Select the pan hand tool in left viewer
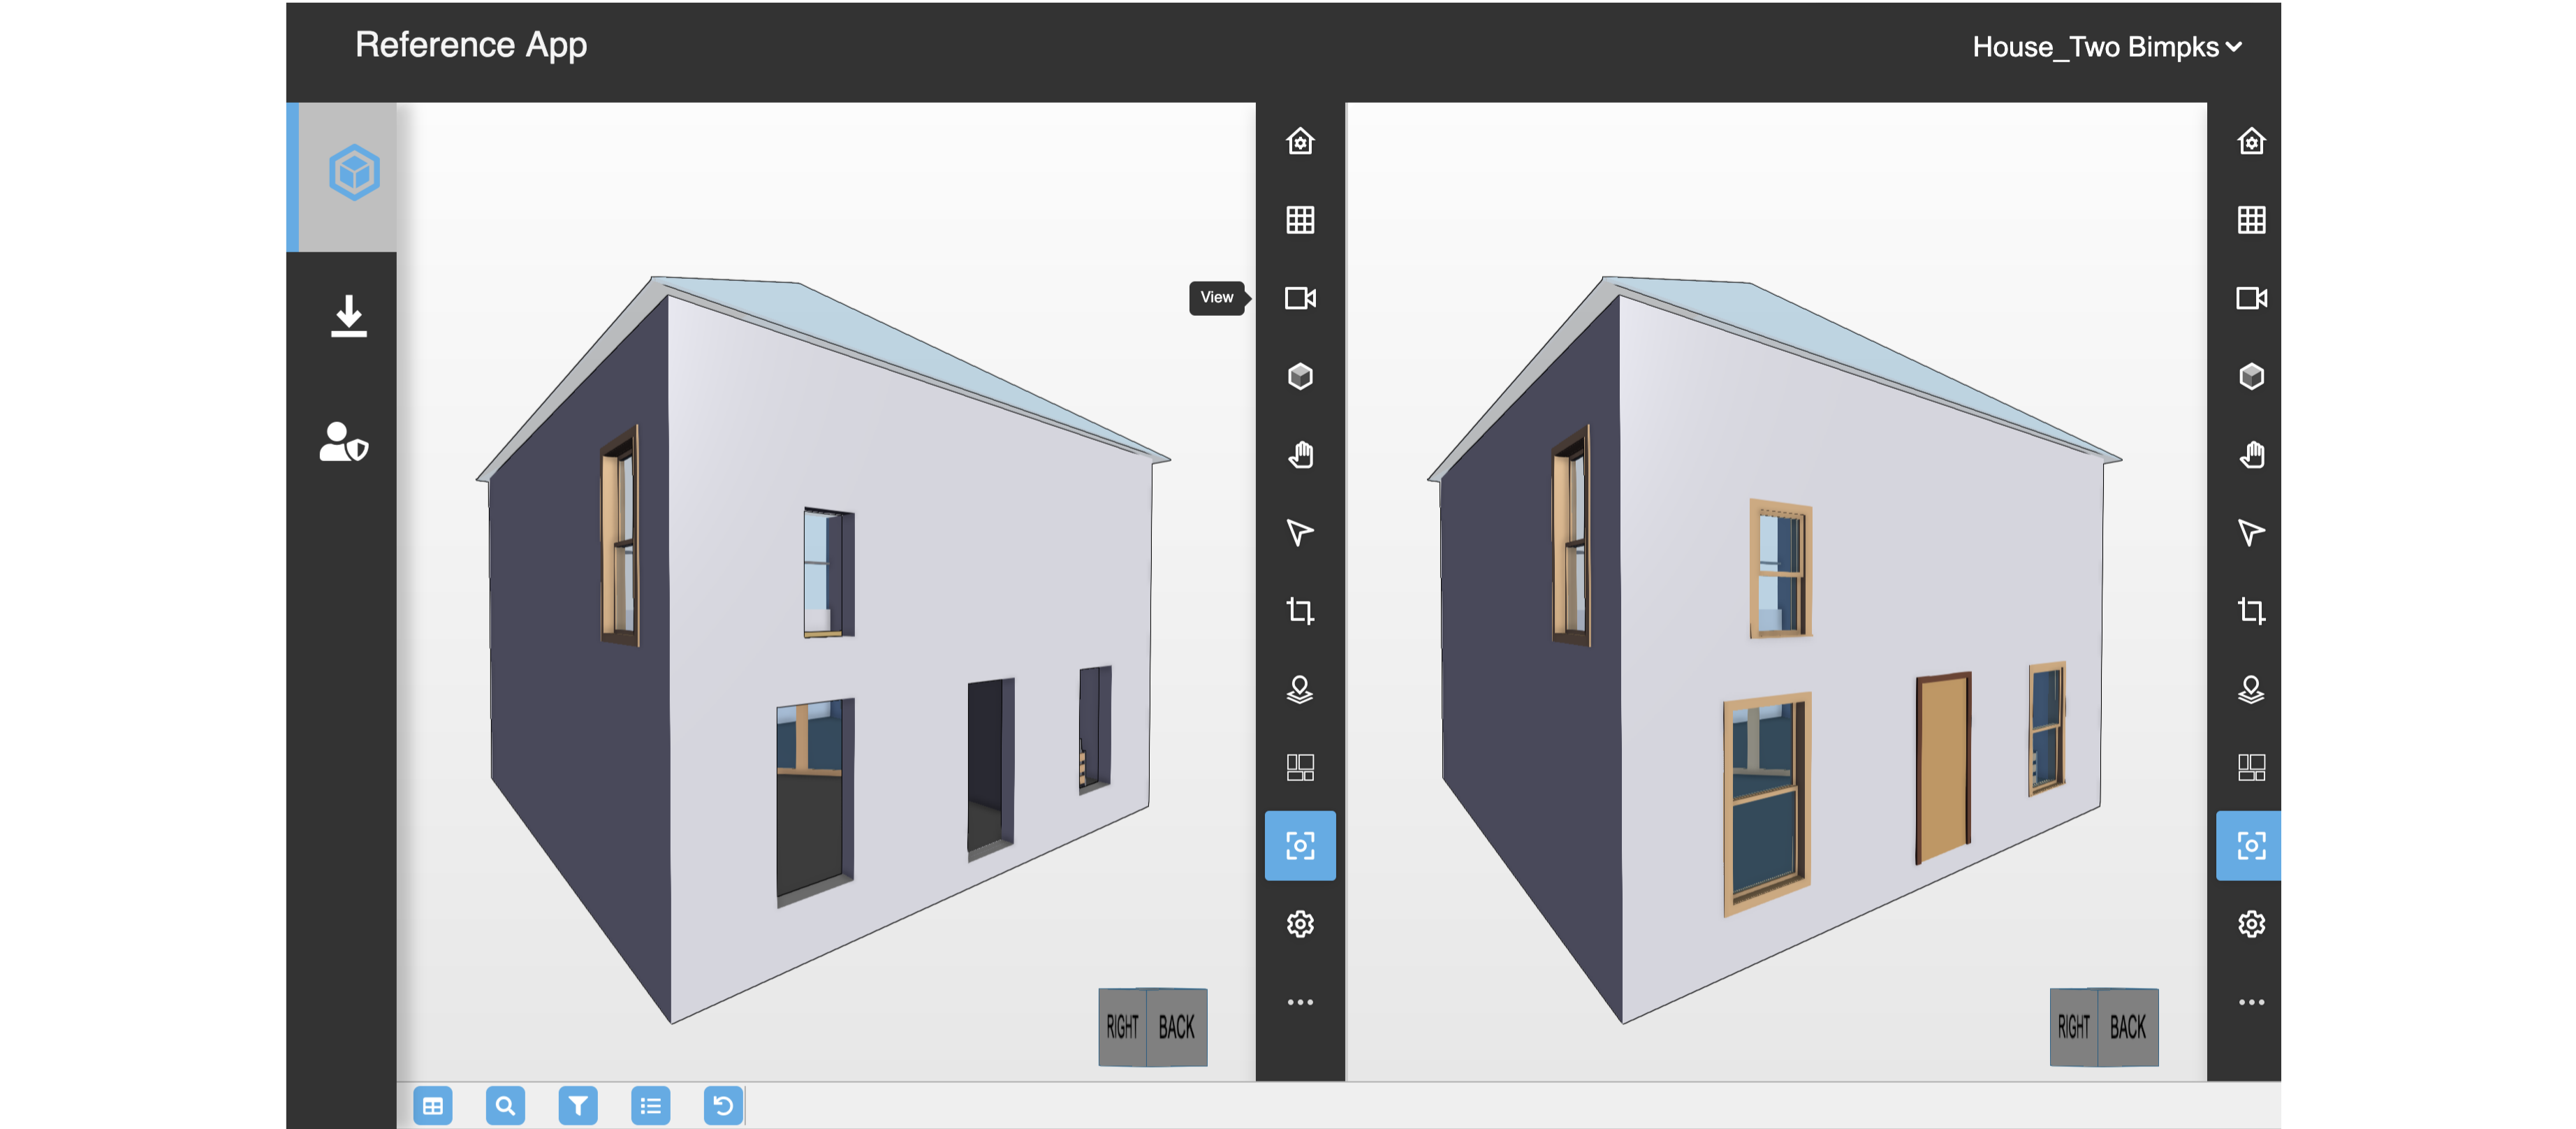The width and height of the screenshot is (2576, 1129). [x=1299, y=455]
